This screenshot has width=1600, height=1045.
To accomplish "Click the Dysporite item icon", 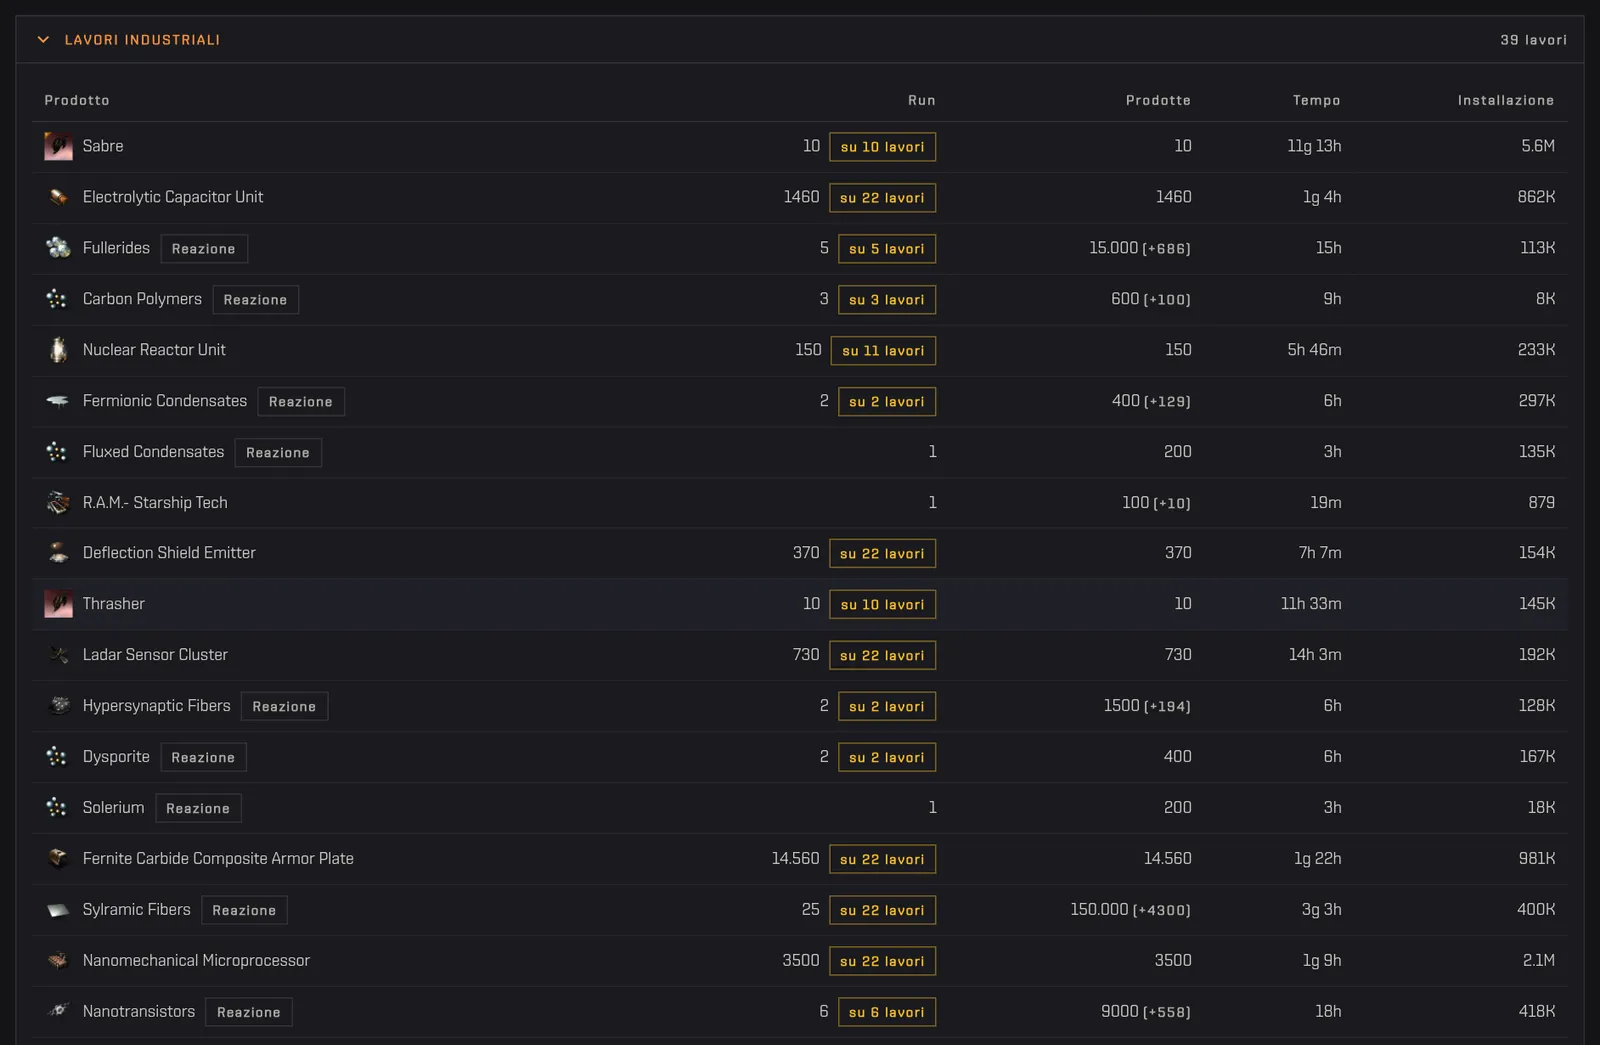I will (x=58, y=757).
